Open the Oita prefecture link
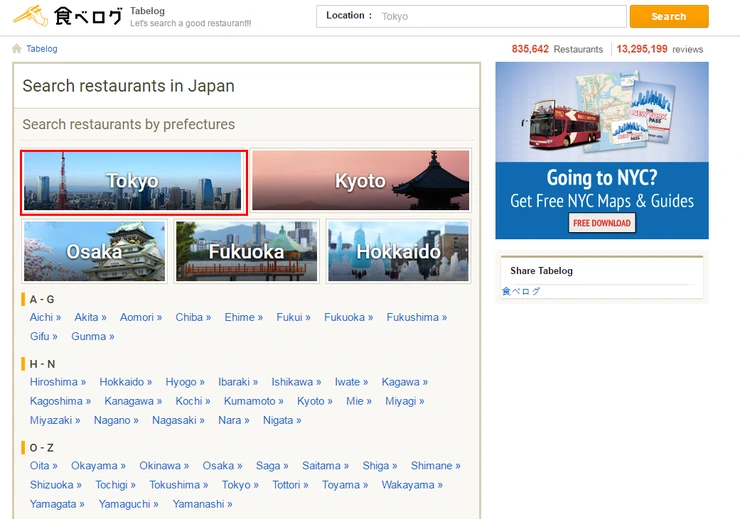Screen dimensions: 740x519 pos(43,466)
